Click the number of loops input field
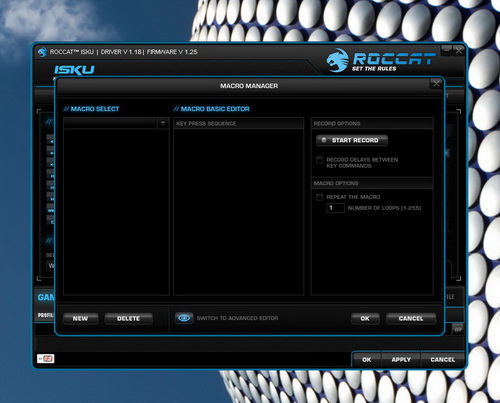Image resolution: width=500 pixels, height=403 pixels. (x=335, y=208)
